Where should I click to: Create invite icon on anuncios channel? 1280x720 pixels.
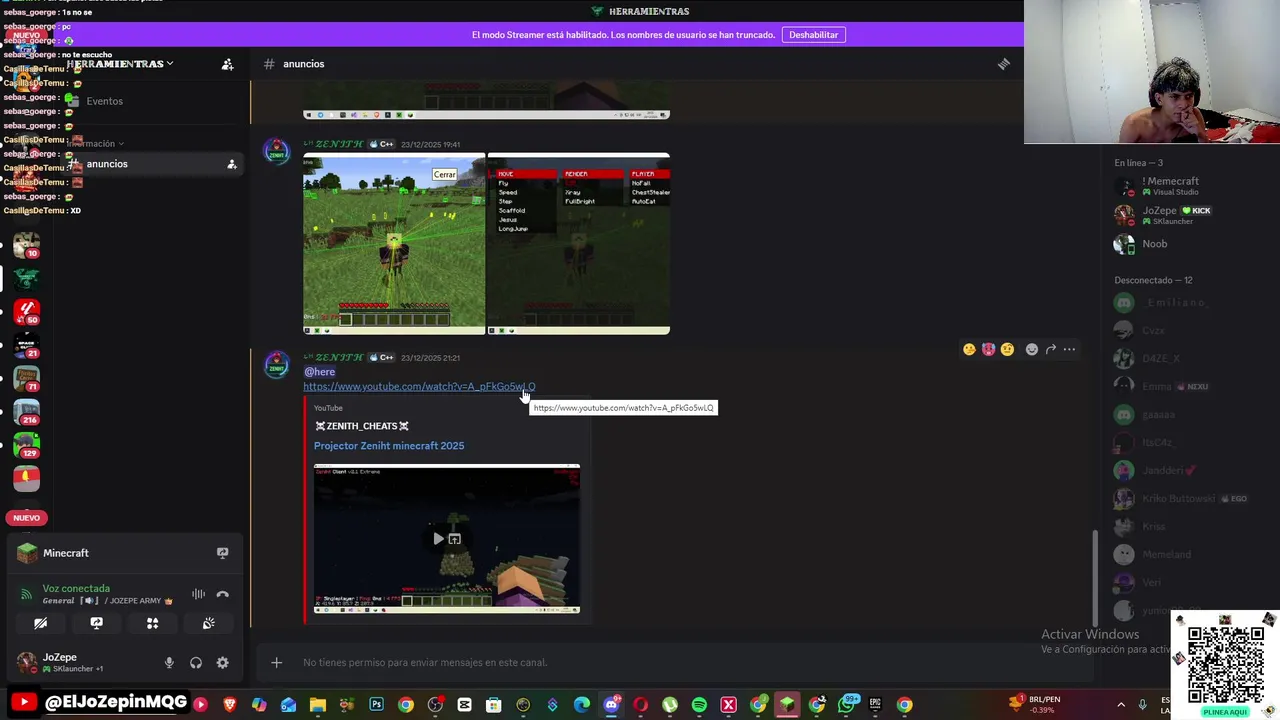tap(231, 164)
